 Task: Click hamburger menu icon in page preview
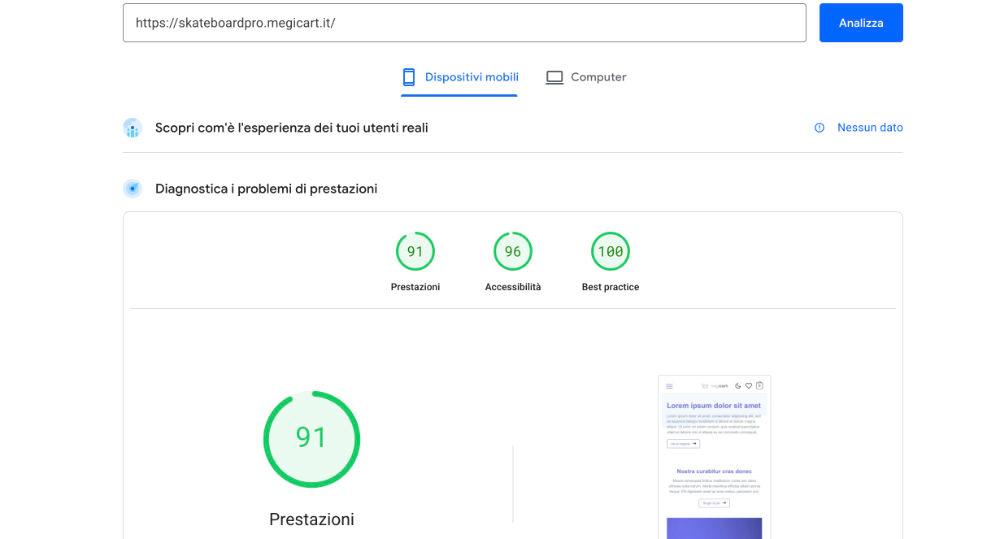coord(669,386)
